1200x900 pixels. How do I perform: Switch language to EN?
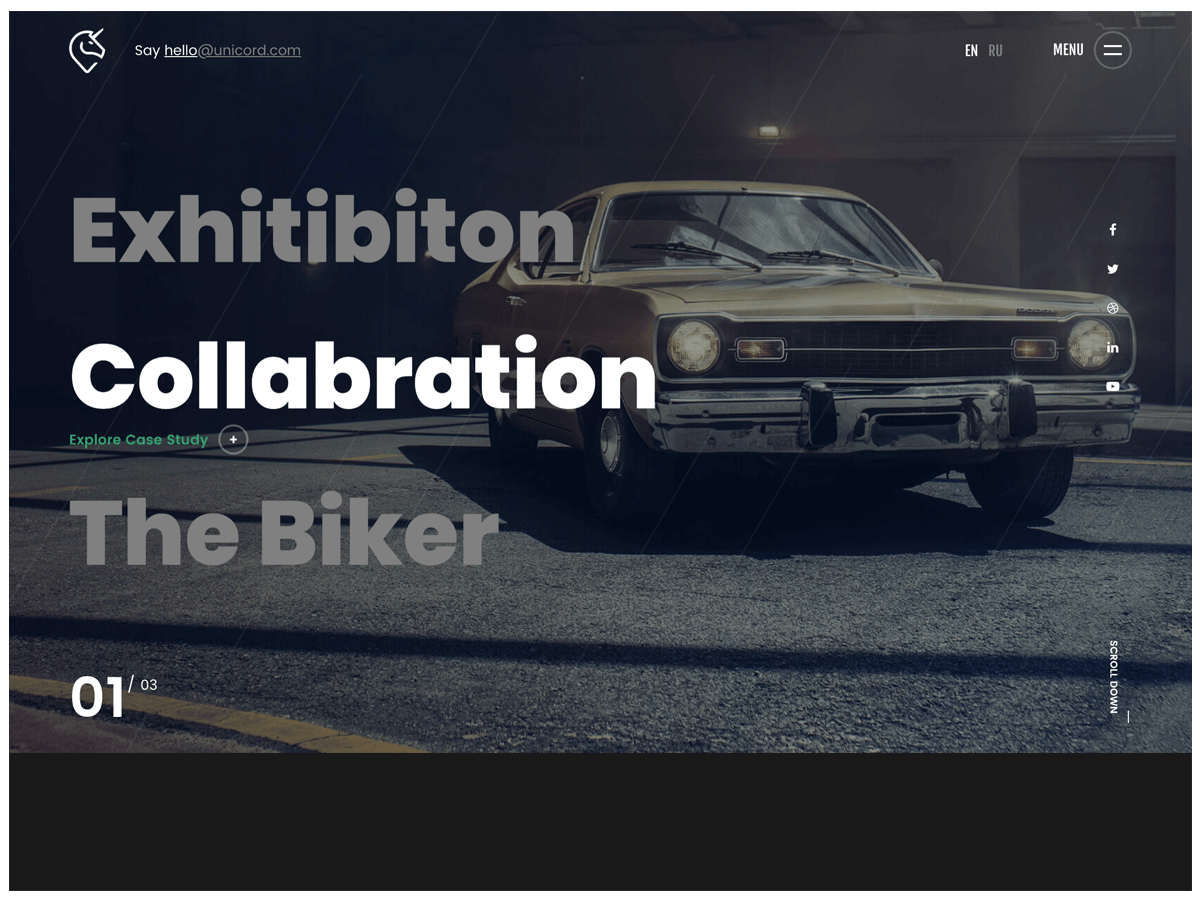(971, 51)
